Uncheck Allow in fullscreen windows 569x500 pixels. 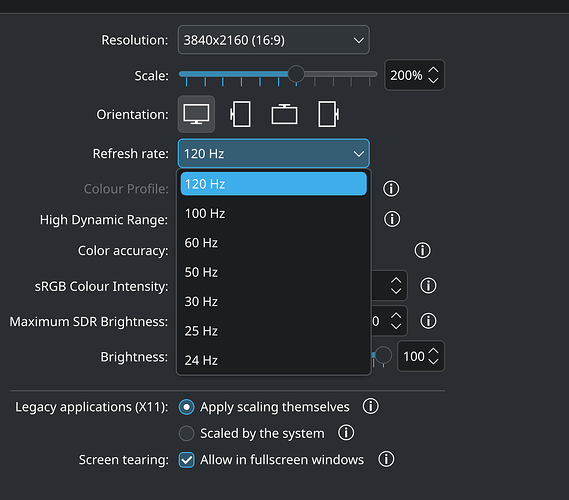[x=187, y=460]
